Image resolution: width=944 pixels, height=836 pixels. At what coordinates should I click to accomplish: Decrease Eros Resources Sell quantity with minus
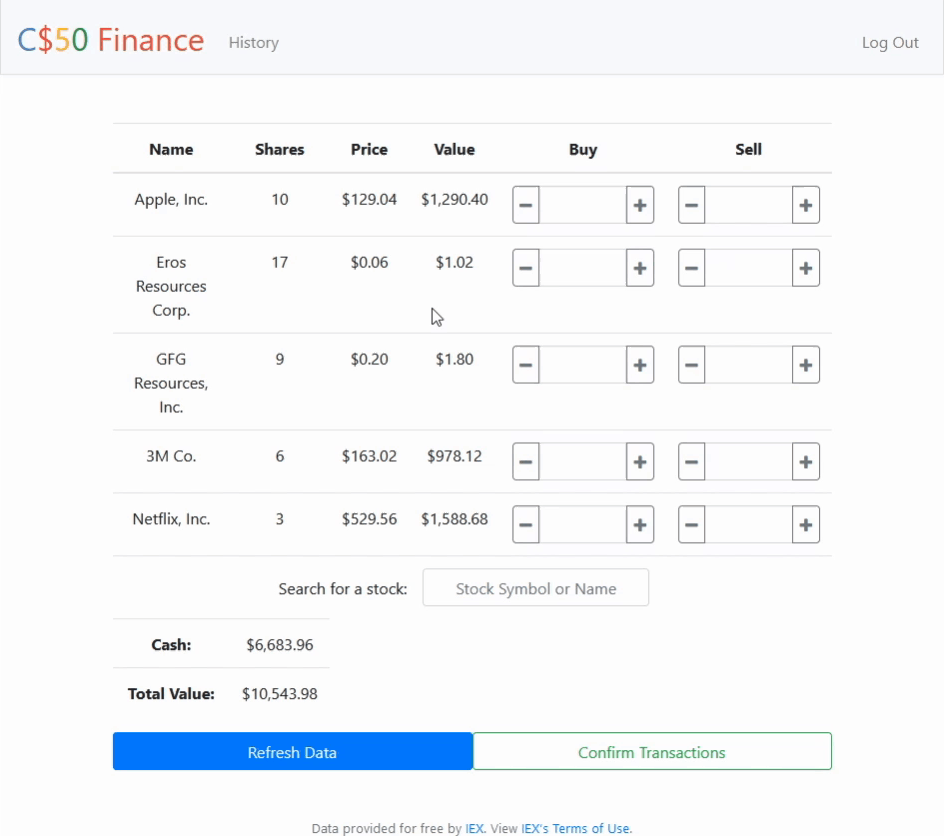coord(691,268)
